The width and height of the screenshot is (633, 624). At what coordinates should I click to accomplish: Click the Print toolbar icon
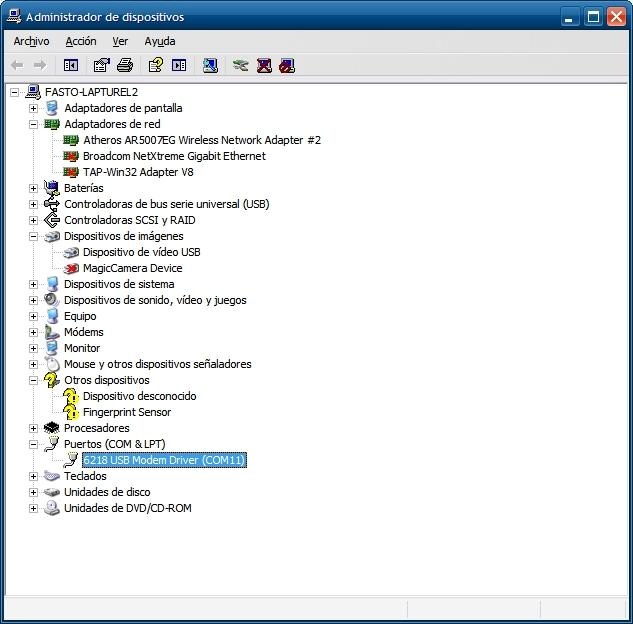point(125,65)
